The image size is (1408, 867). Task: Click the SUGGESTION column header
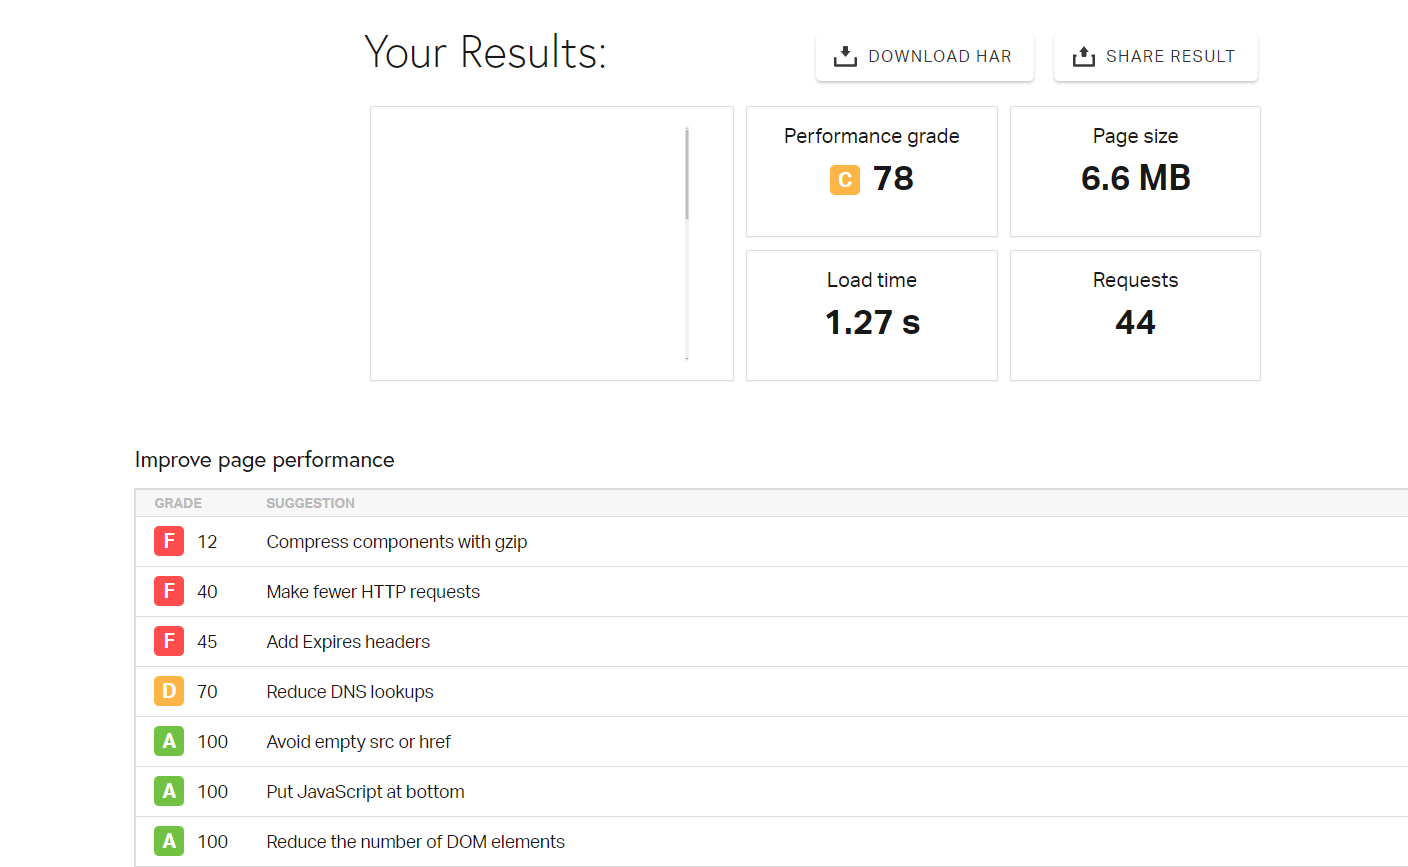(x=310, y=503)
